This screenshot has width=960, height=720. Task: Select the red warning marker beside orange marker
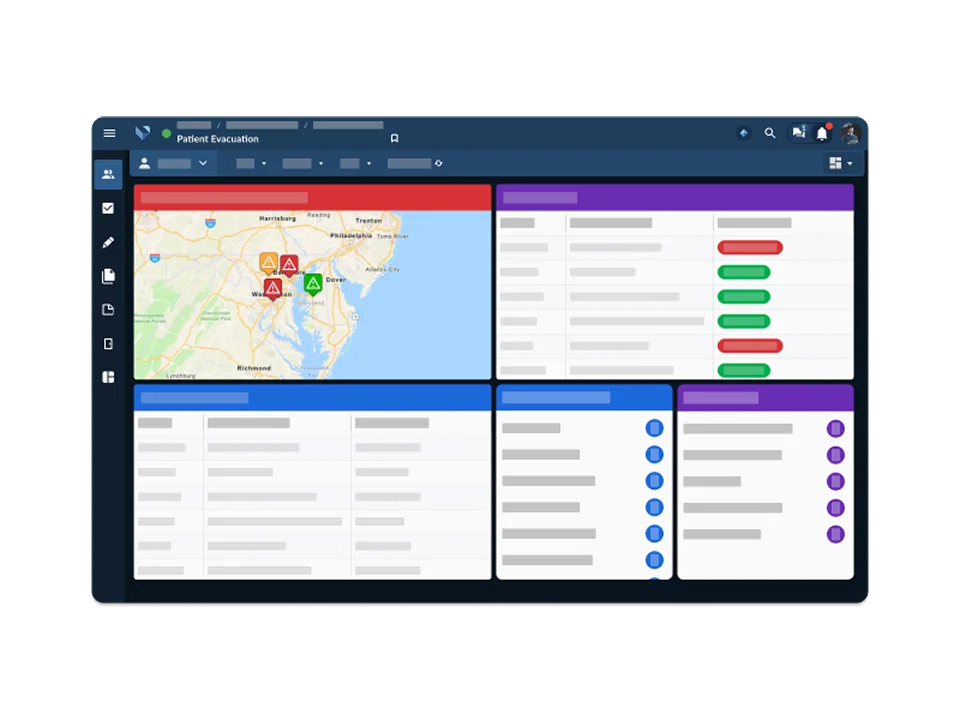(x=289, y=265)
